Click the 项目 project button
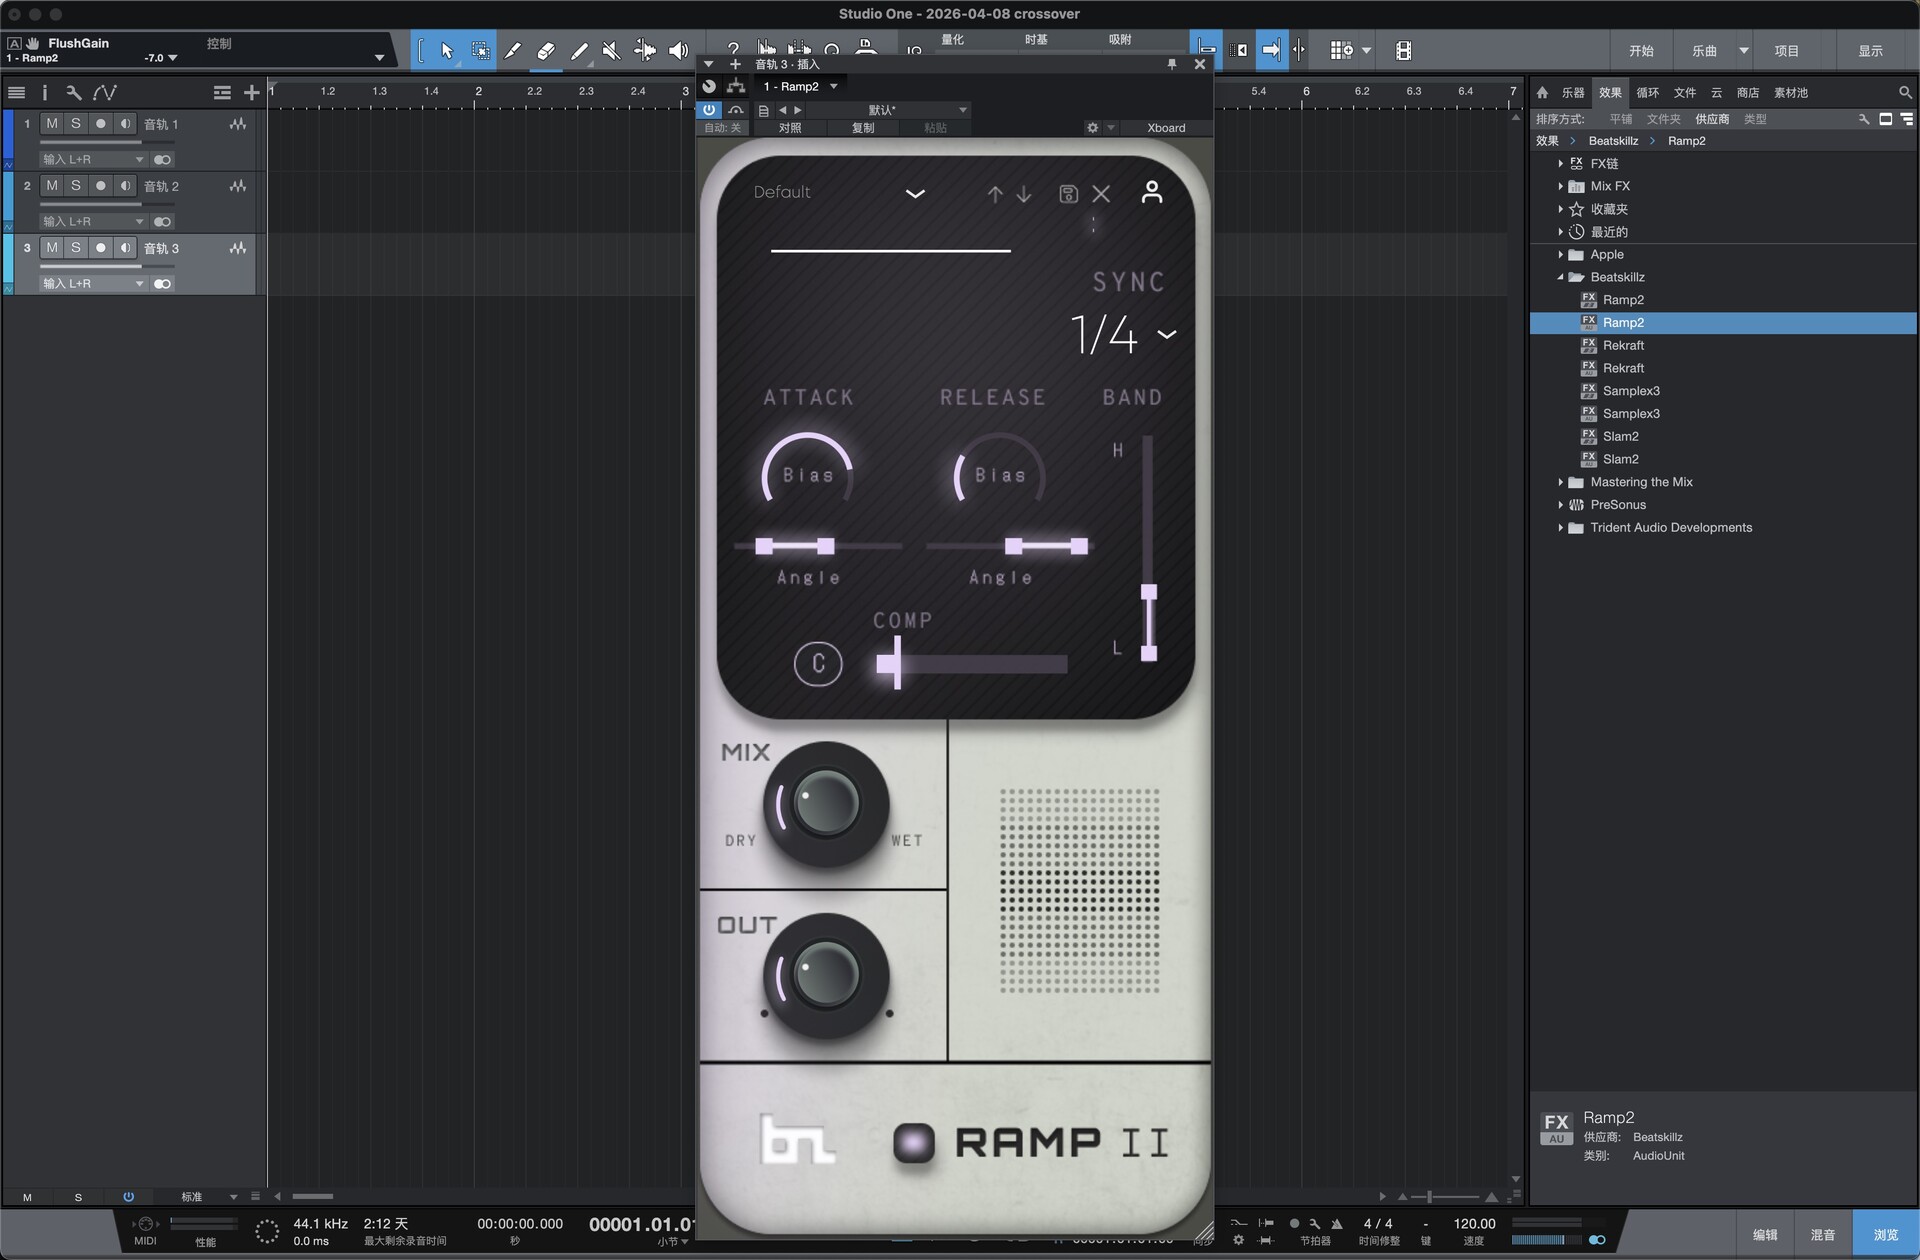The width and height of the screenshot is (1920, 1260). pyautogui.click(x=1787, y=51)
